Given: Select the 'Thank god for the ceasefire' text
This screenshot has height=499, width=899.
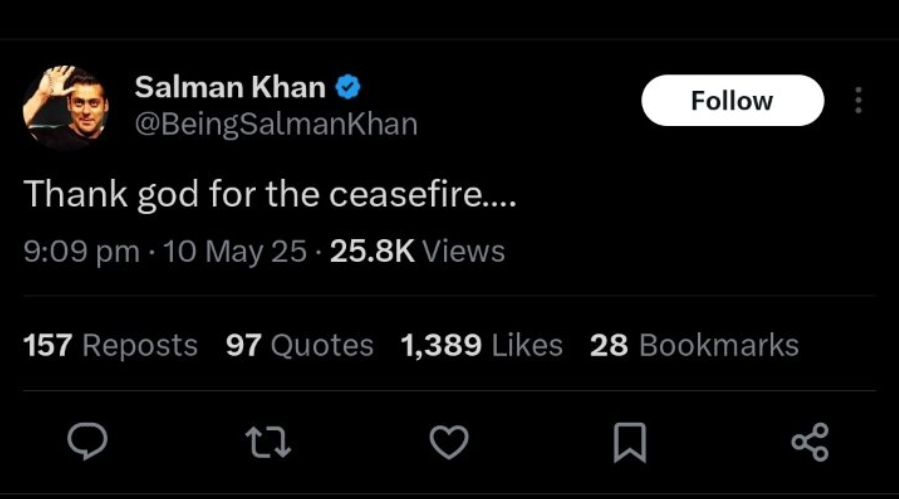Looking at the screenshot, I should tap(269, 194).
